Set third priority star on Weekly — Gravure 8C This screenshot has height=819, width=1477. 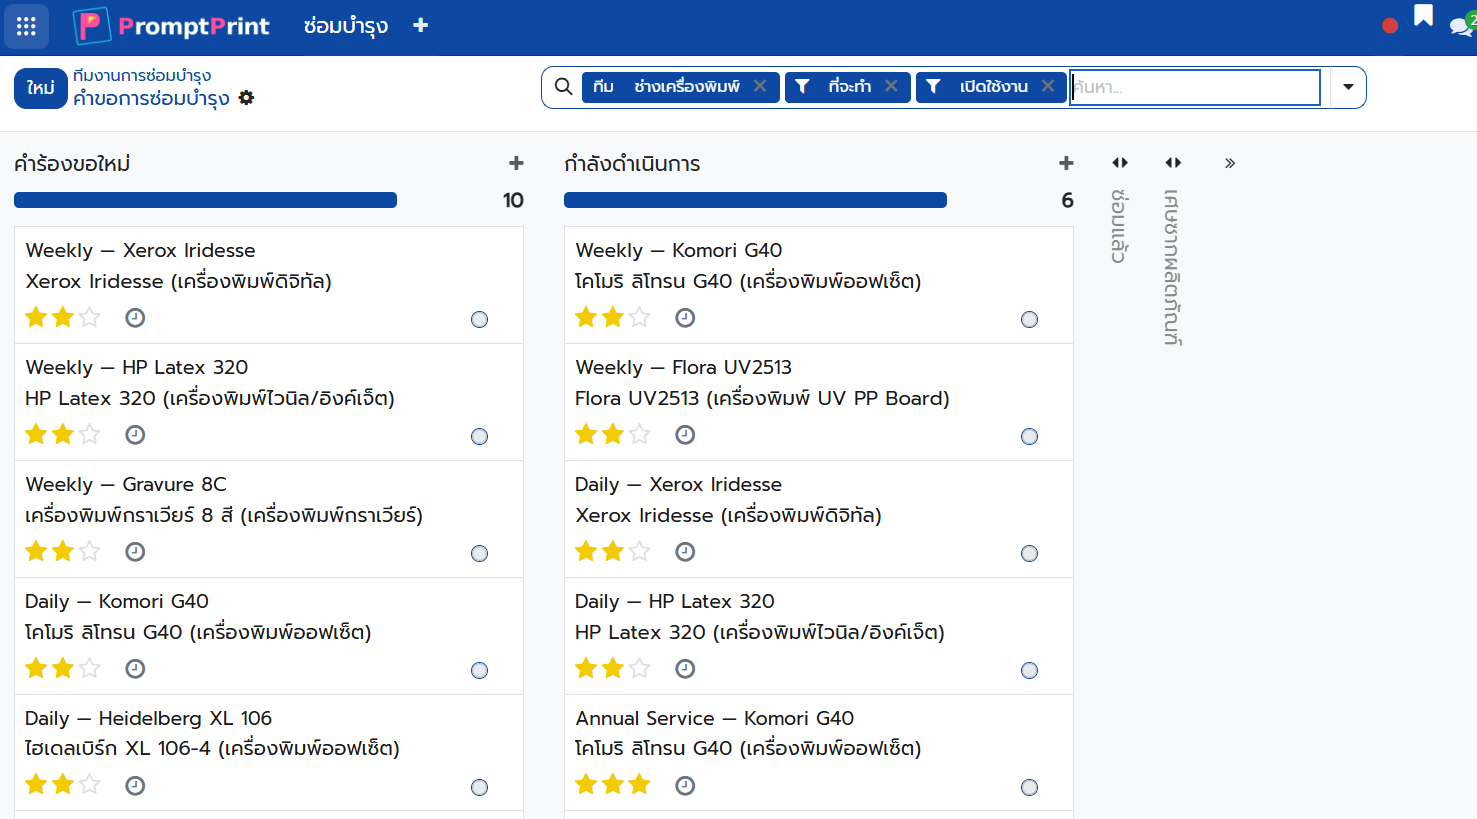point(90,552)
